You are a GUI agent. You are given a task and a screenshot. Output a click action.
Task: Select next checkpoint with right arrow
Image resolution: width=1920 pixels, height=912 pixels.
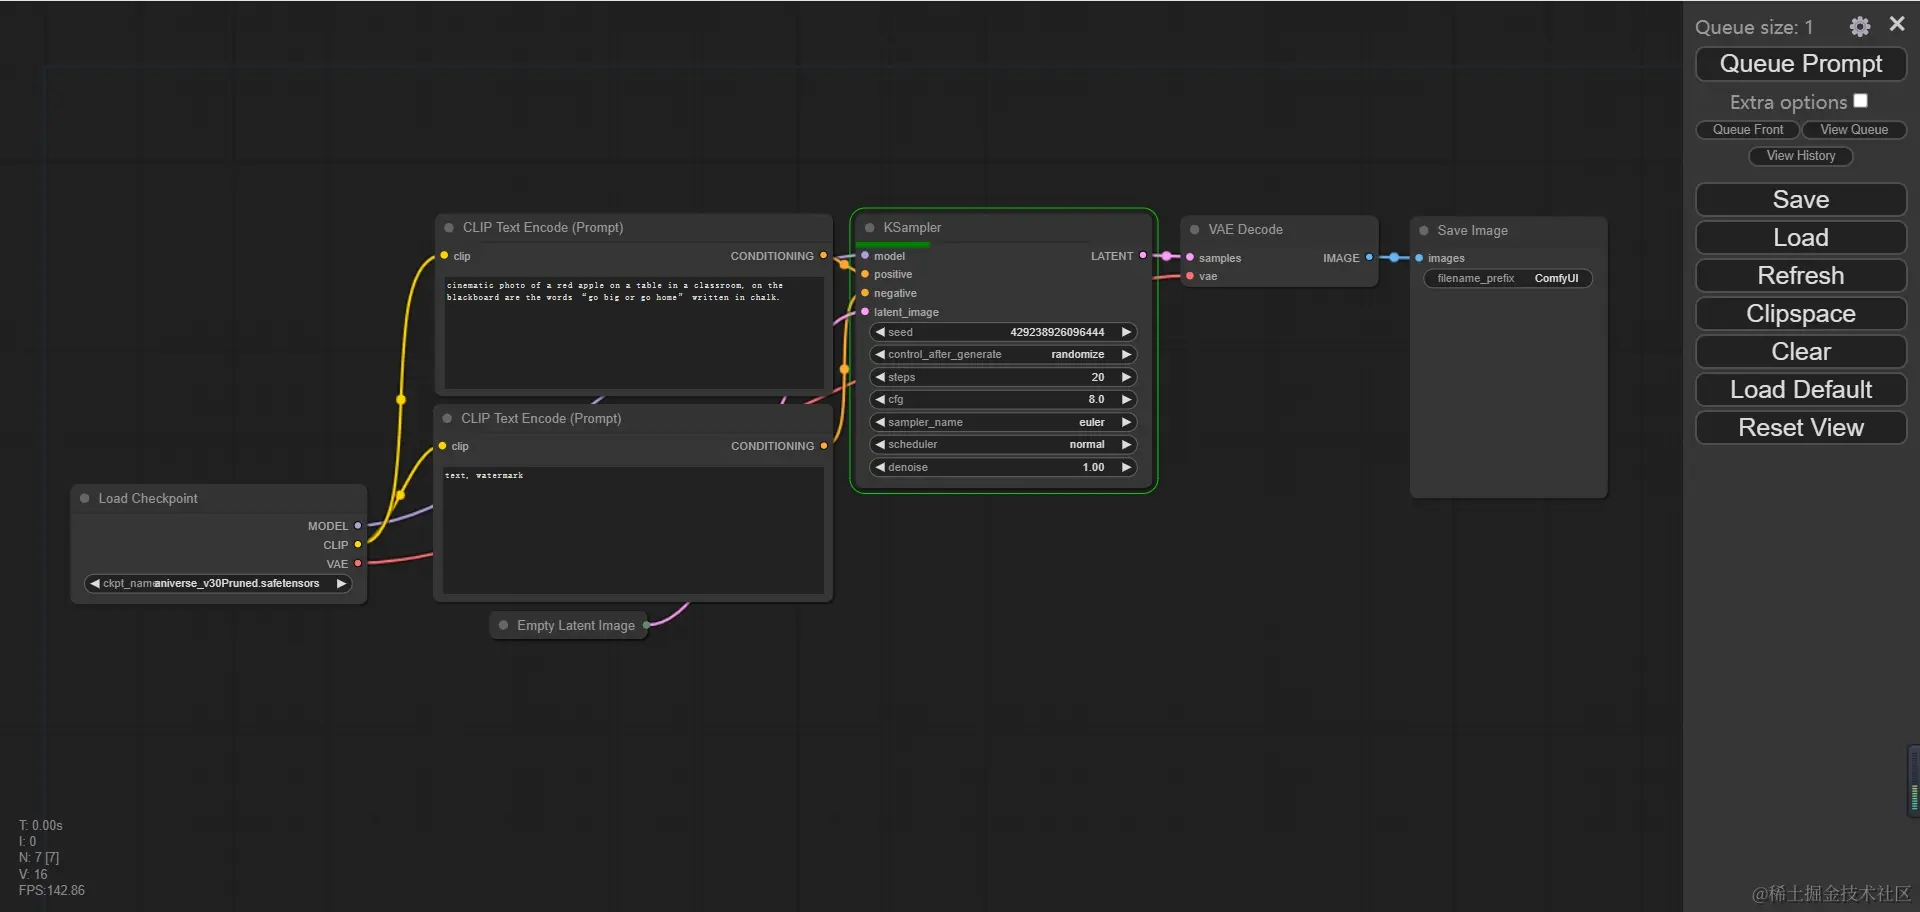point(341,584)
